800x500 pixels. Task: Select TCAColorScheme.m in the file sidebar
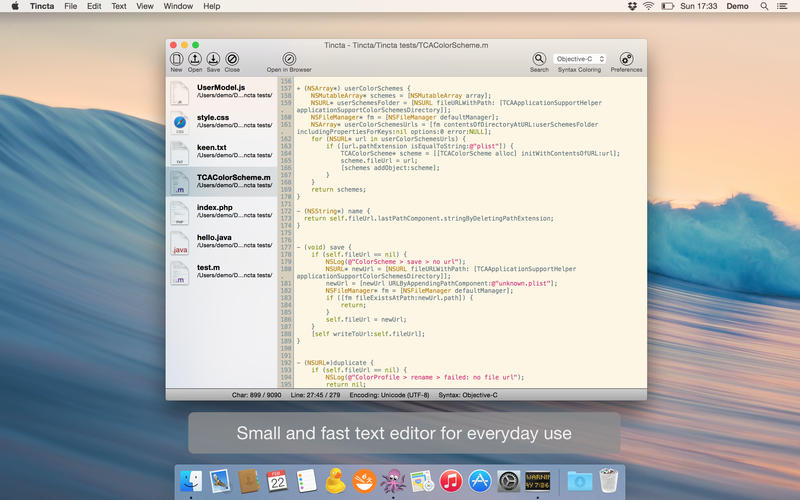coord(221,182)
